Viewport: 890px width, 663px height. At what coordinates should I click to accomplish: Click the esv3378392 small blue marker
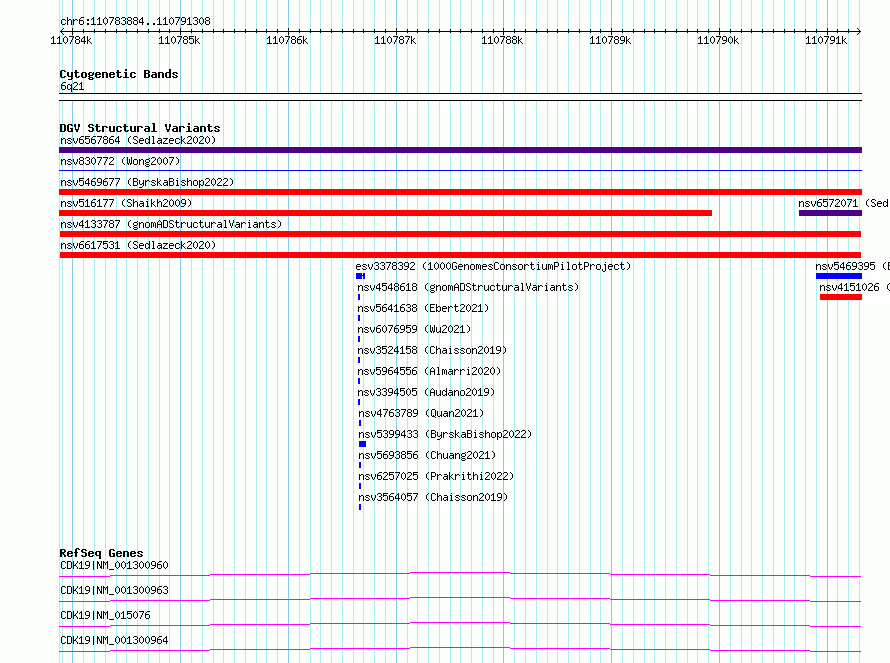(360, 276)
